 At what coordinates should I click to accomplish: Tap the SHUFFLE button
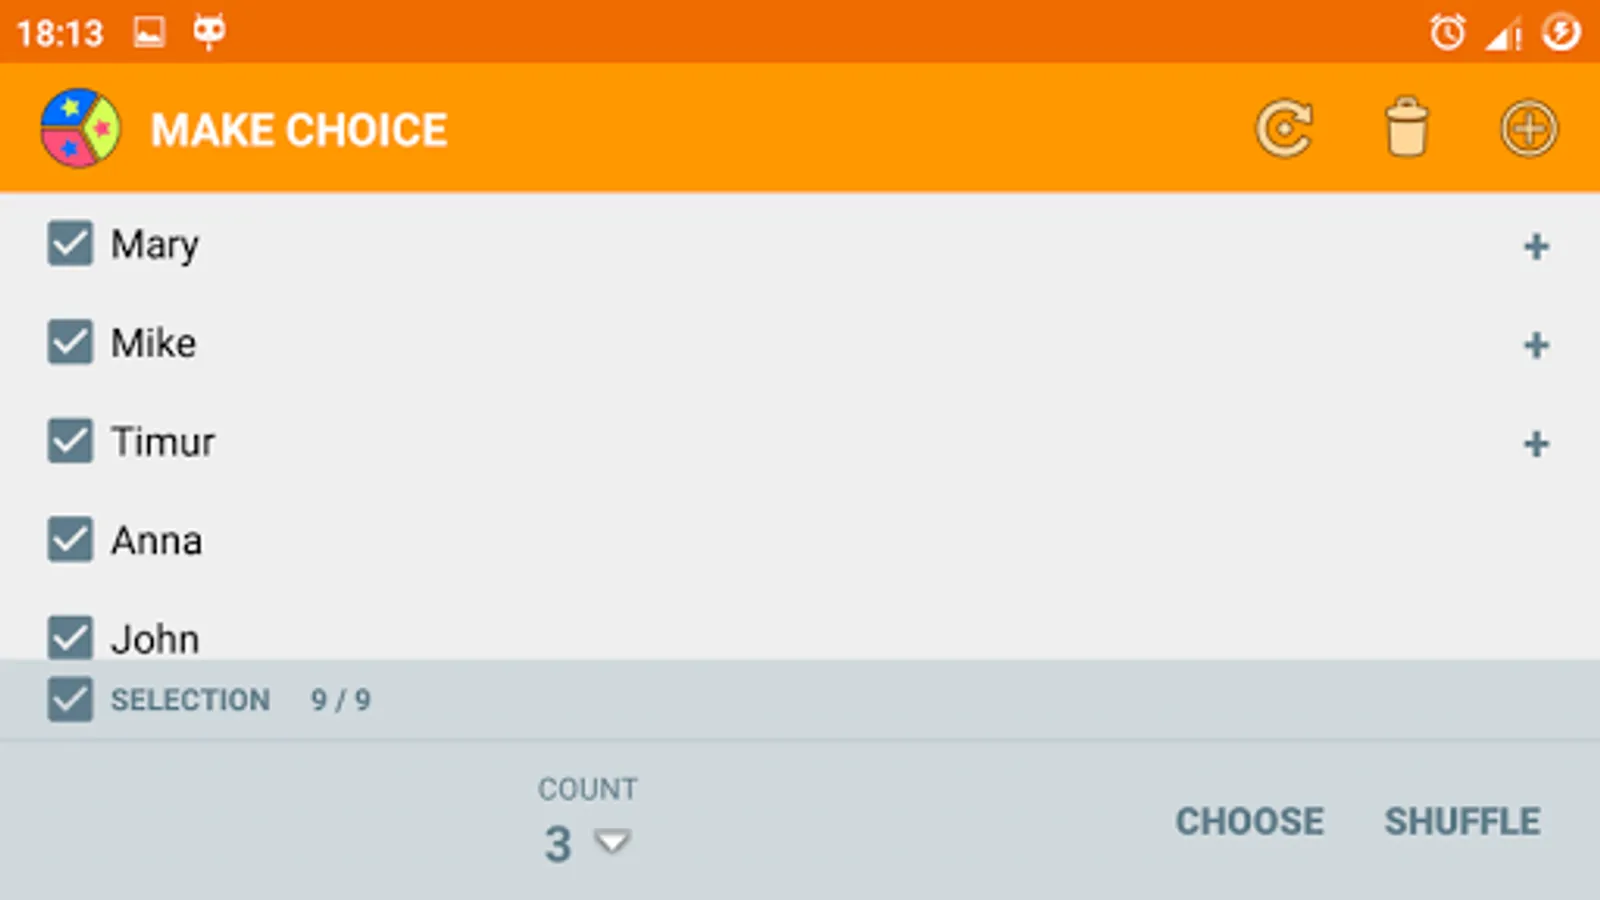1462,821
